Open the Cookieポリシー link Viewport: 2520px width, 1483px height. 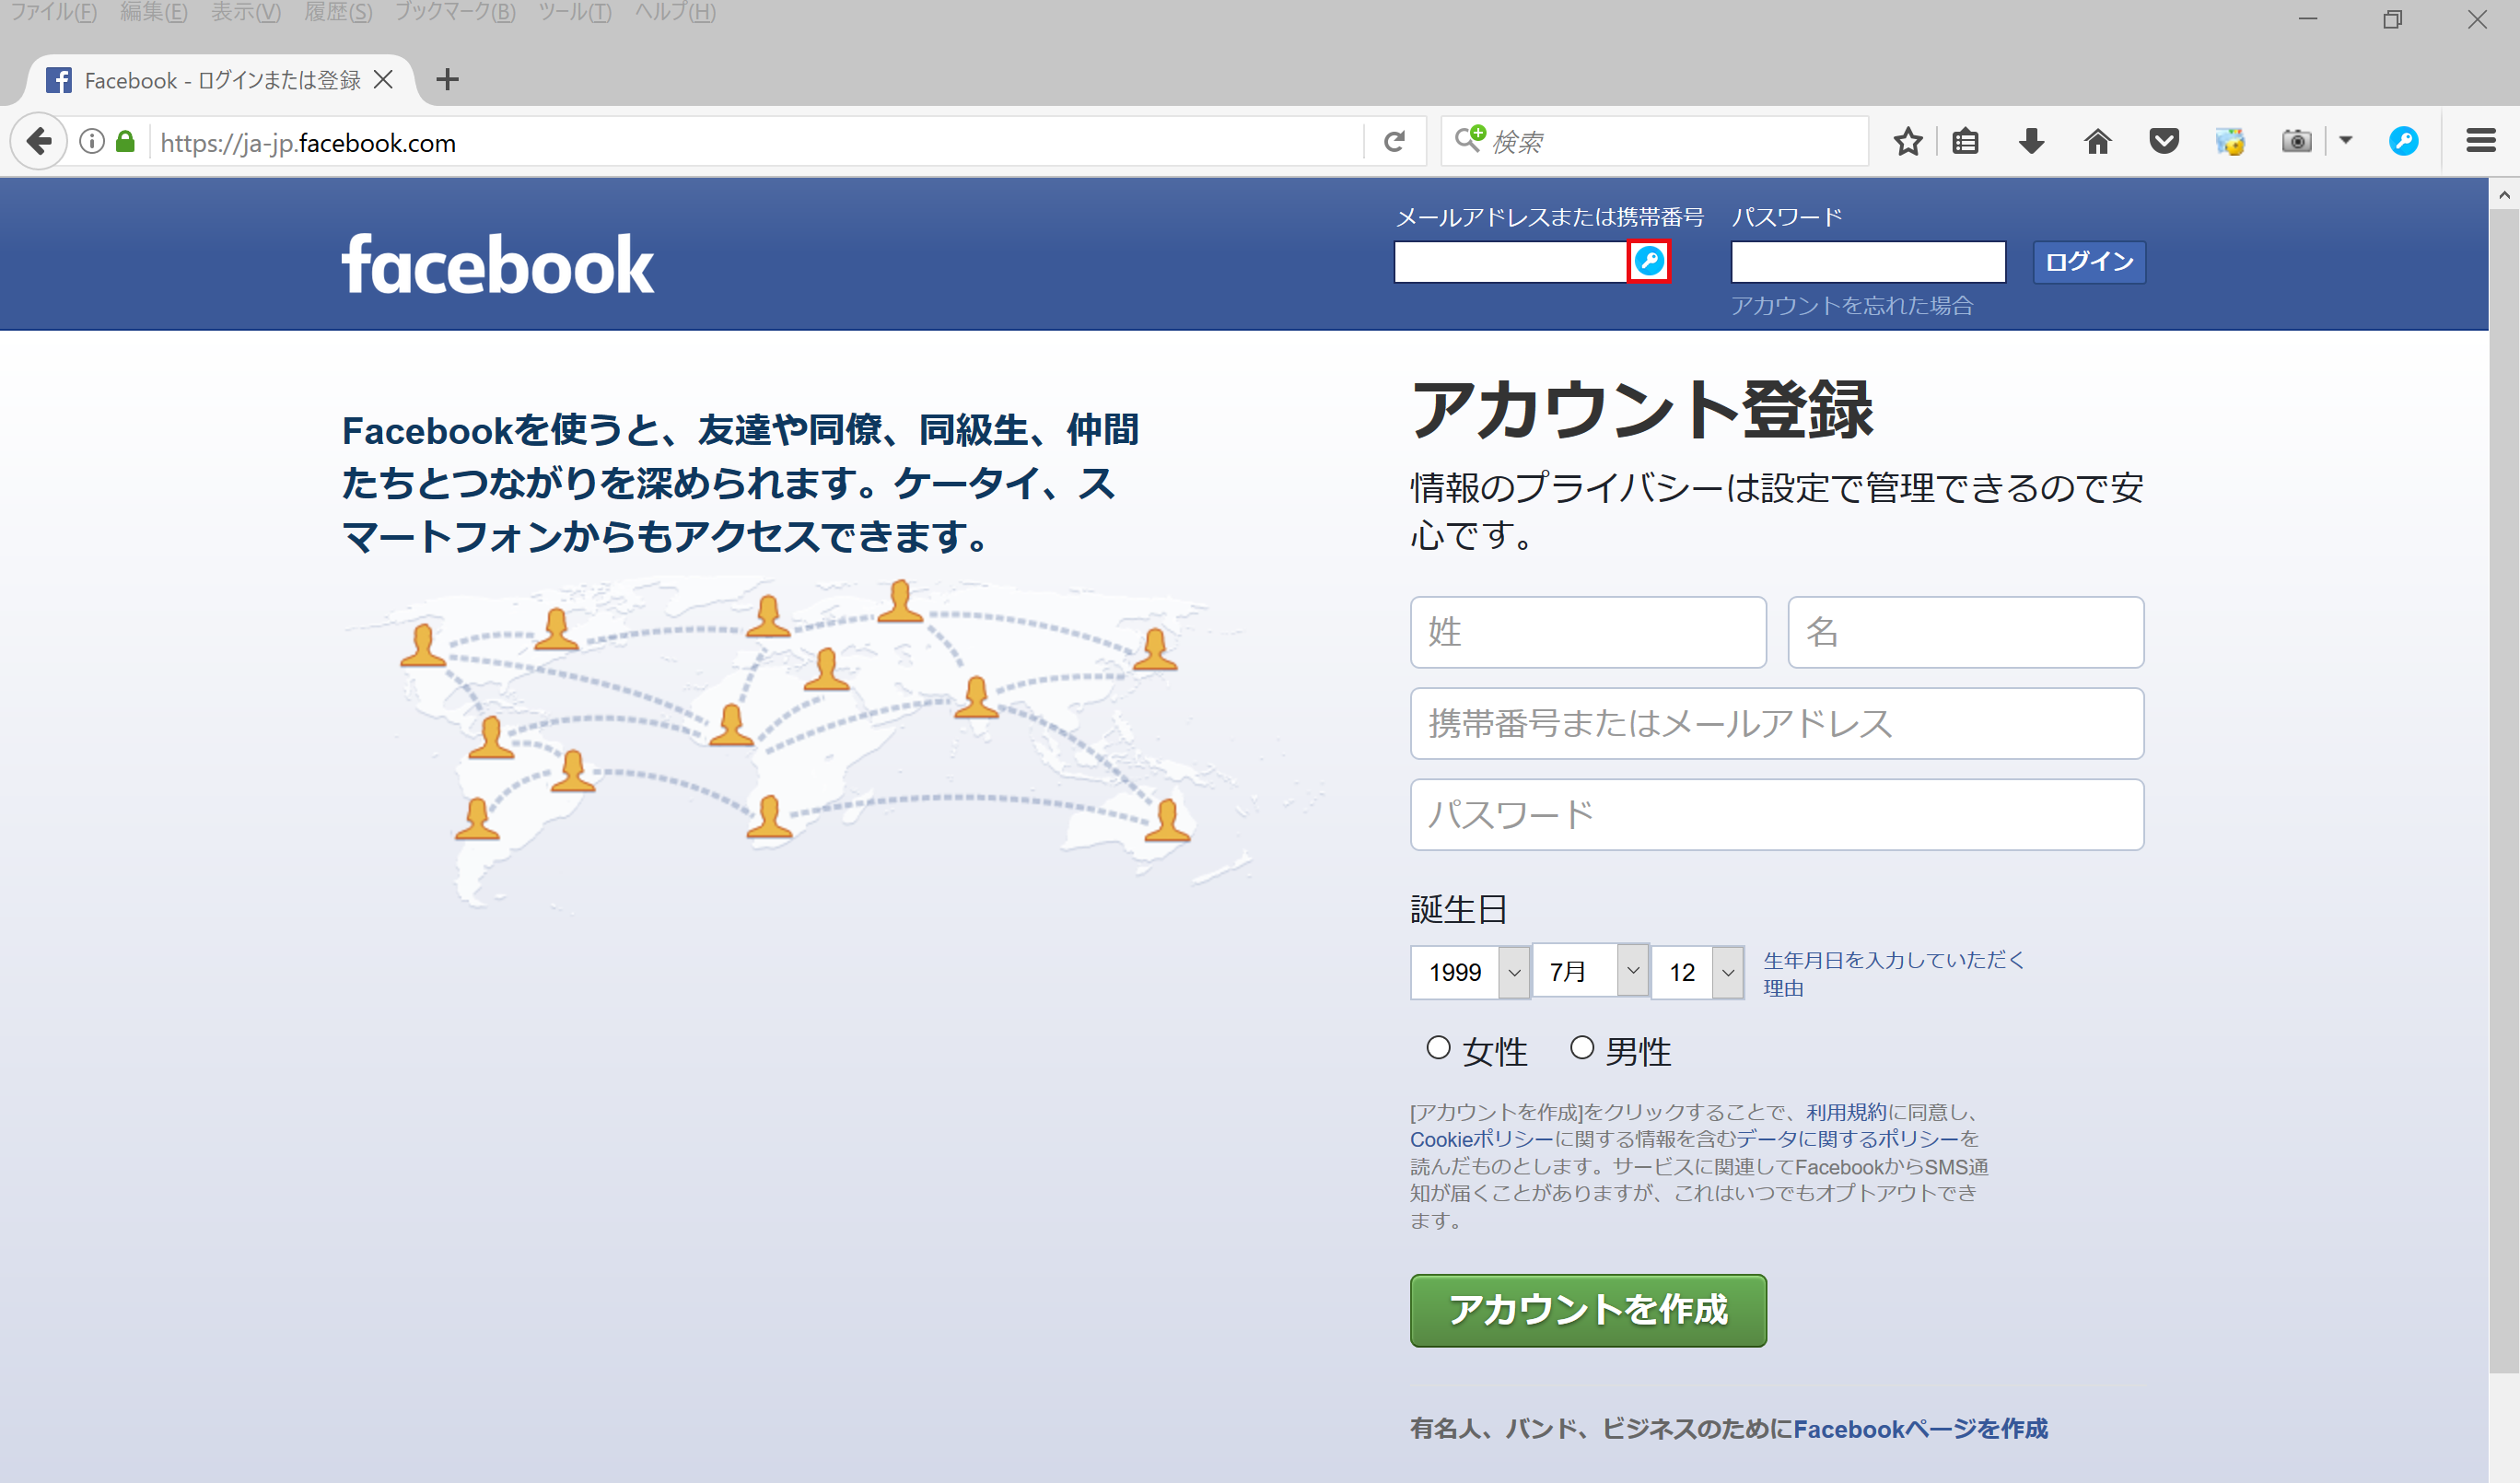pyautogui.click(x=1481, y=1139)
